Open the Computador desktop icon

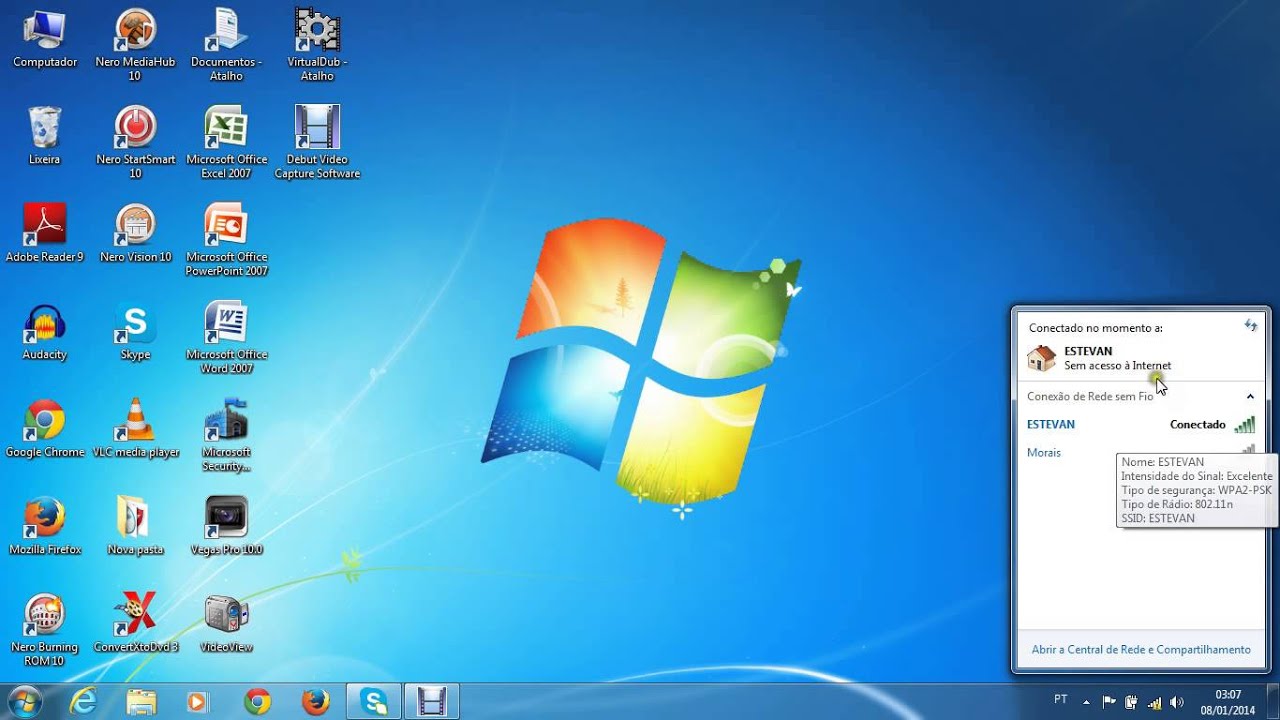(45, 40)
